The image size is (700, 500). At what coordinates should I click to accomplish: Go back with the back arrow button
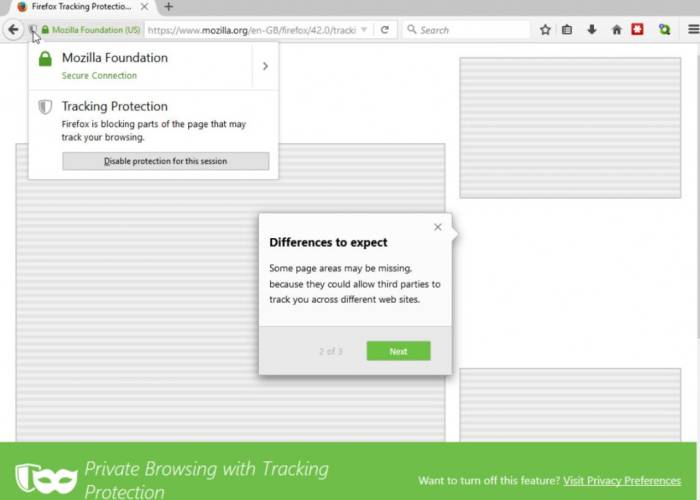(13, 30)
